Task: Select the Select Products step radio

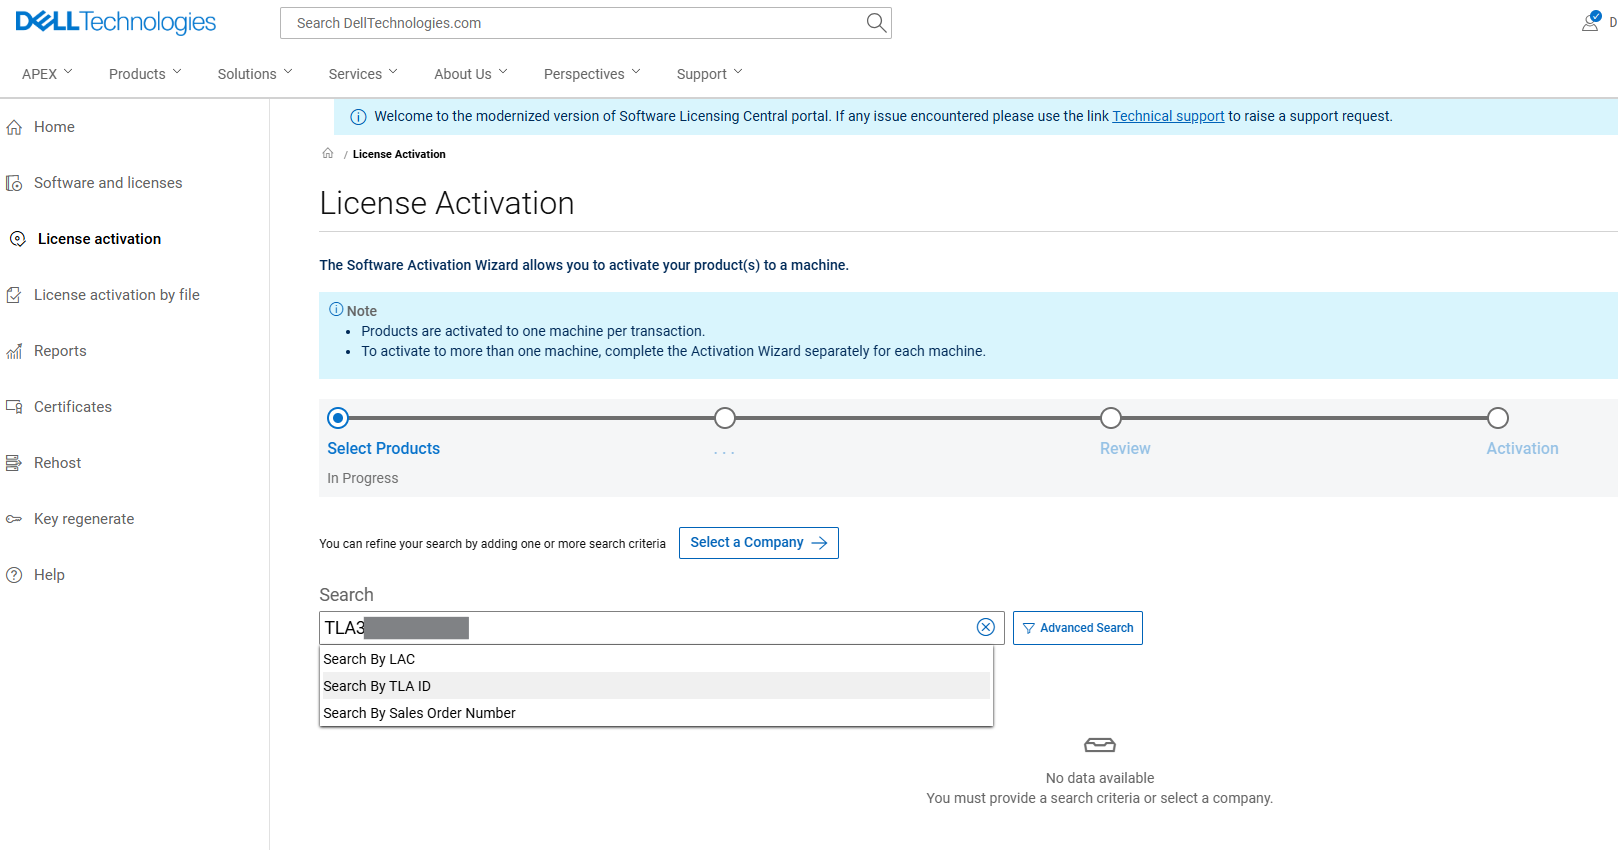Action: click(338, 418)
